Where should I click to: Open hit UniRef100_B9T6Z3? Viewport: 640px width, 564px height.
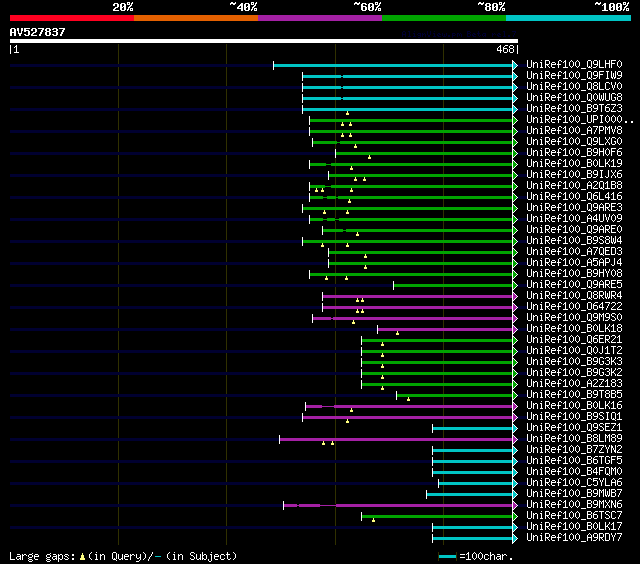[574, 109]
